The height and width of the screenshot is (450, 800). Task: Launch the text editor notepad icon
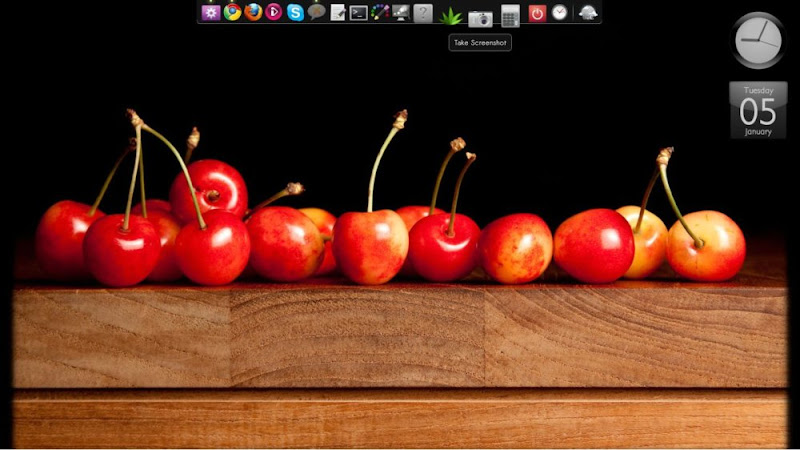(338, 13)
